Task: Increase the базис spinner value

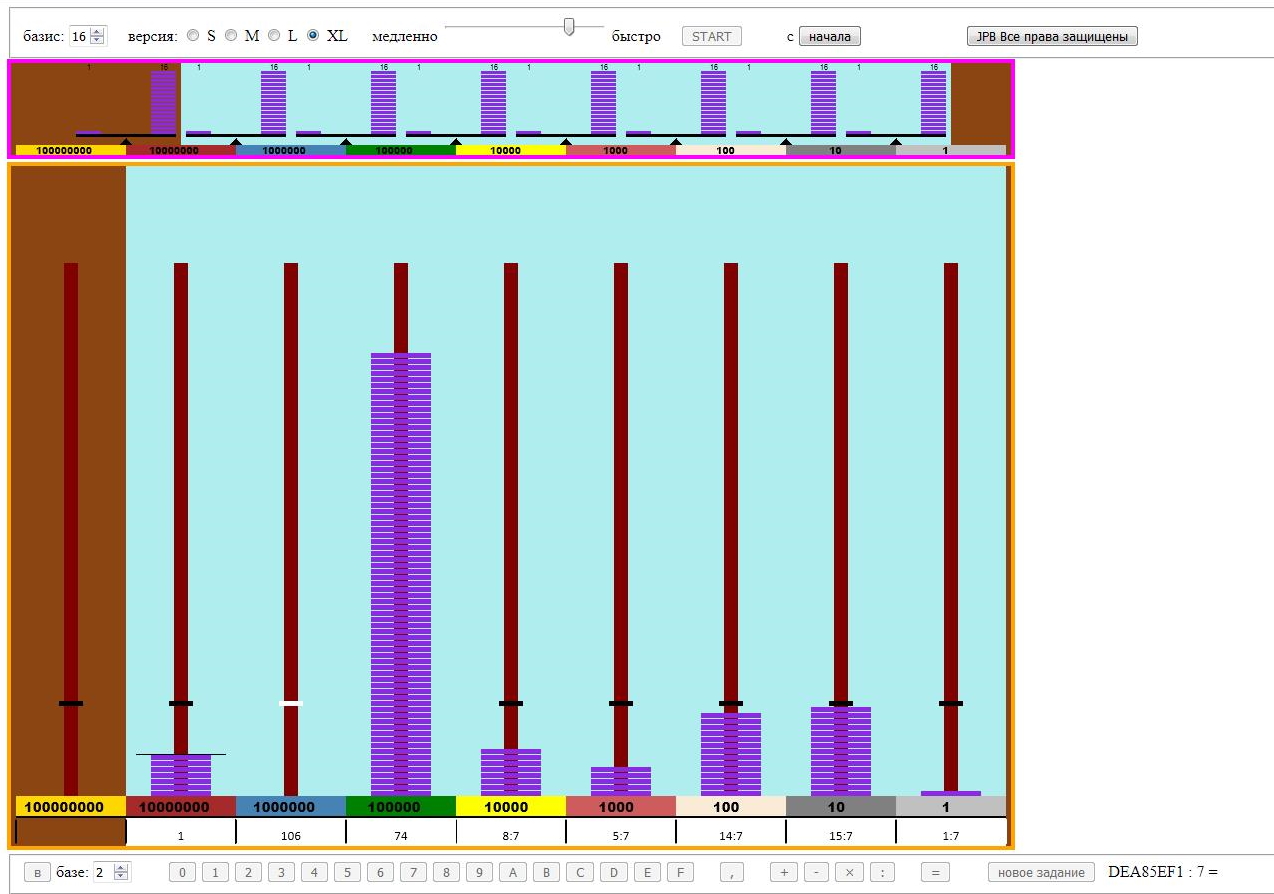Action: coord(97,32)
